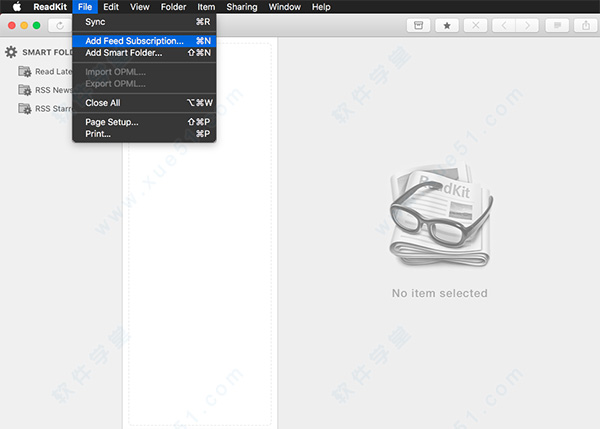The image size is (600, 429).
Task: Open the share toolbar button
Action: coord(586,26)
